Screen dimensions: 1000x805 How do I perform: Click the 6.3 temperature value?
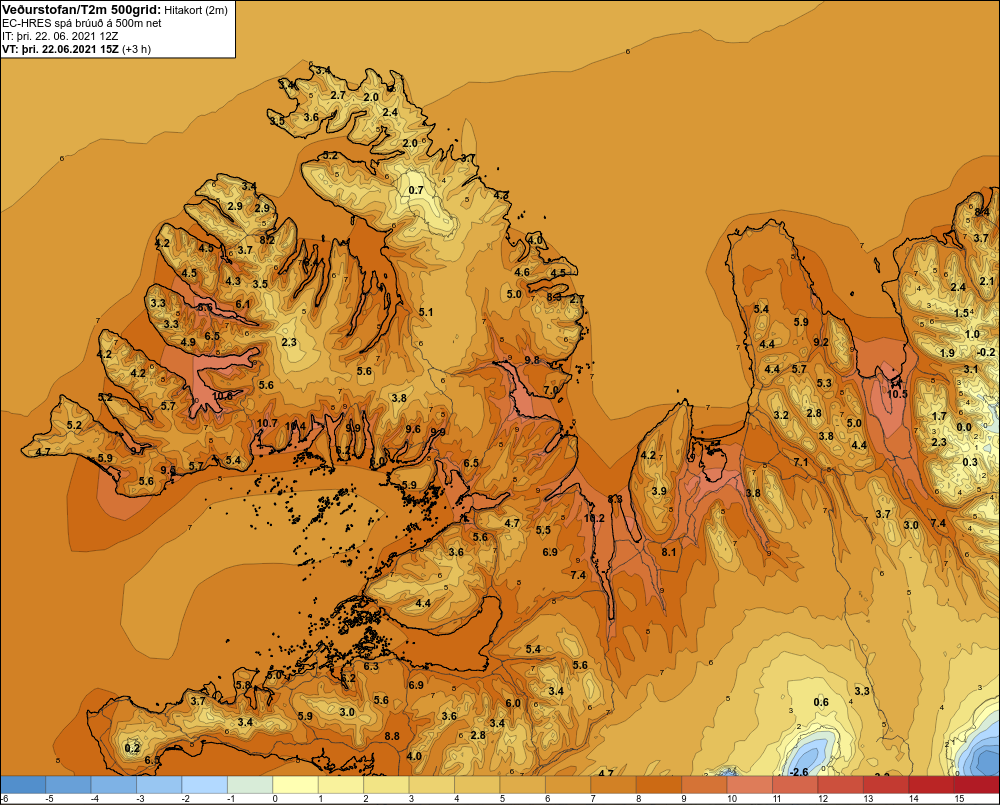(371, 666)
